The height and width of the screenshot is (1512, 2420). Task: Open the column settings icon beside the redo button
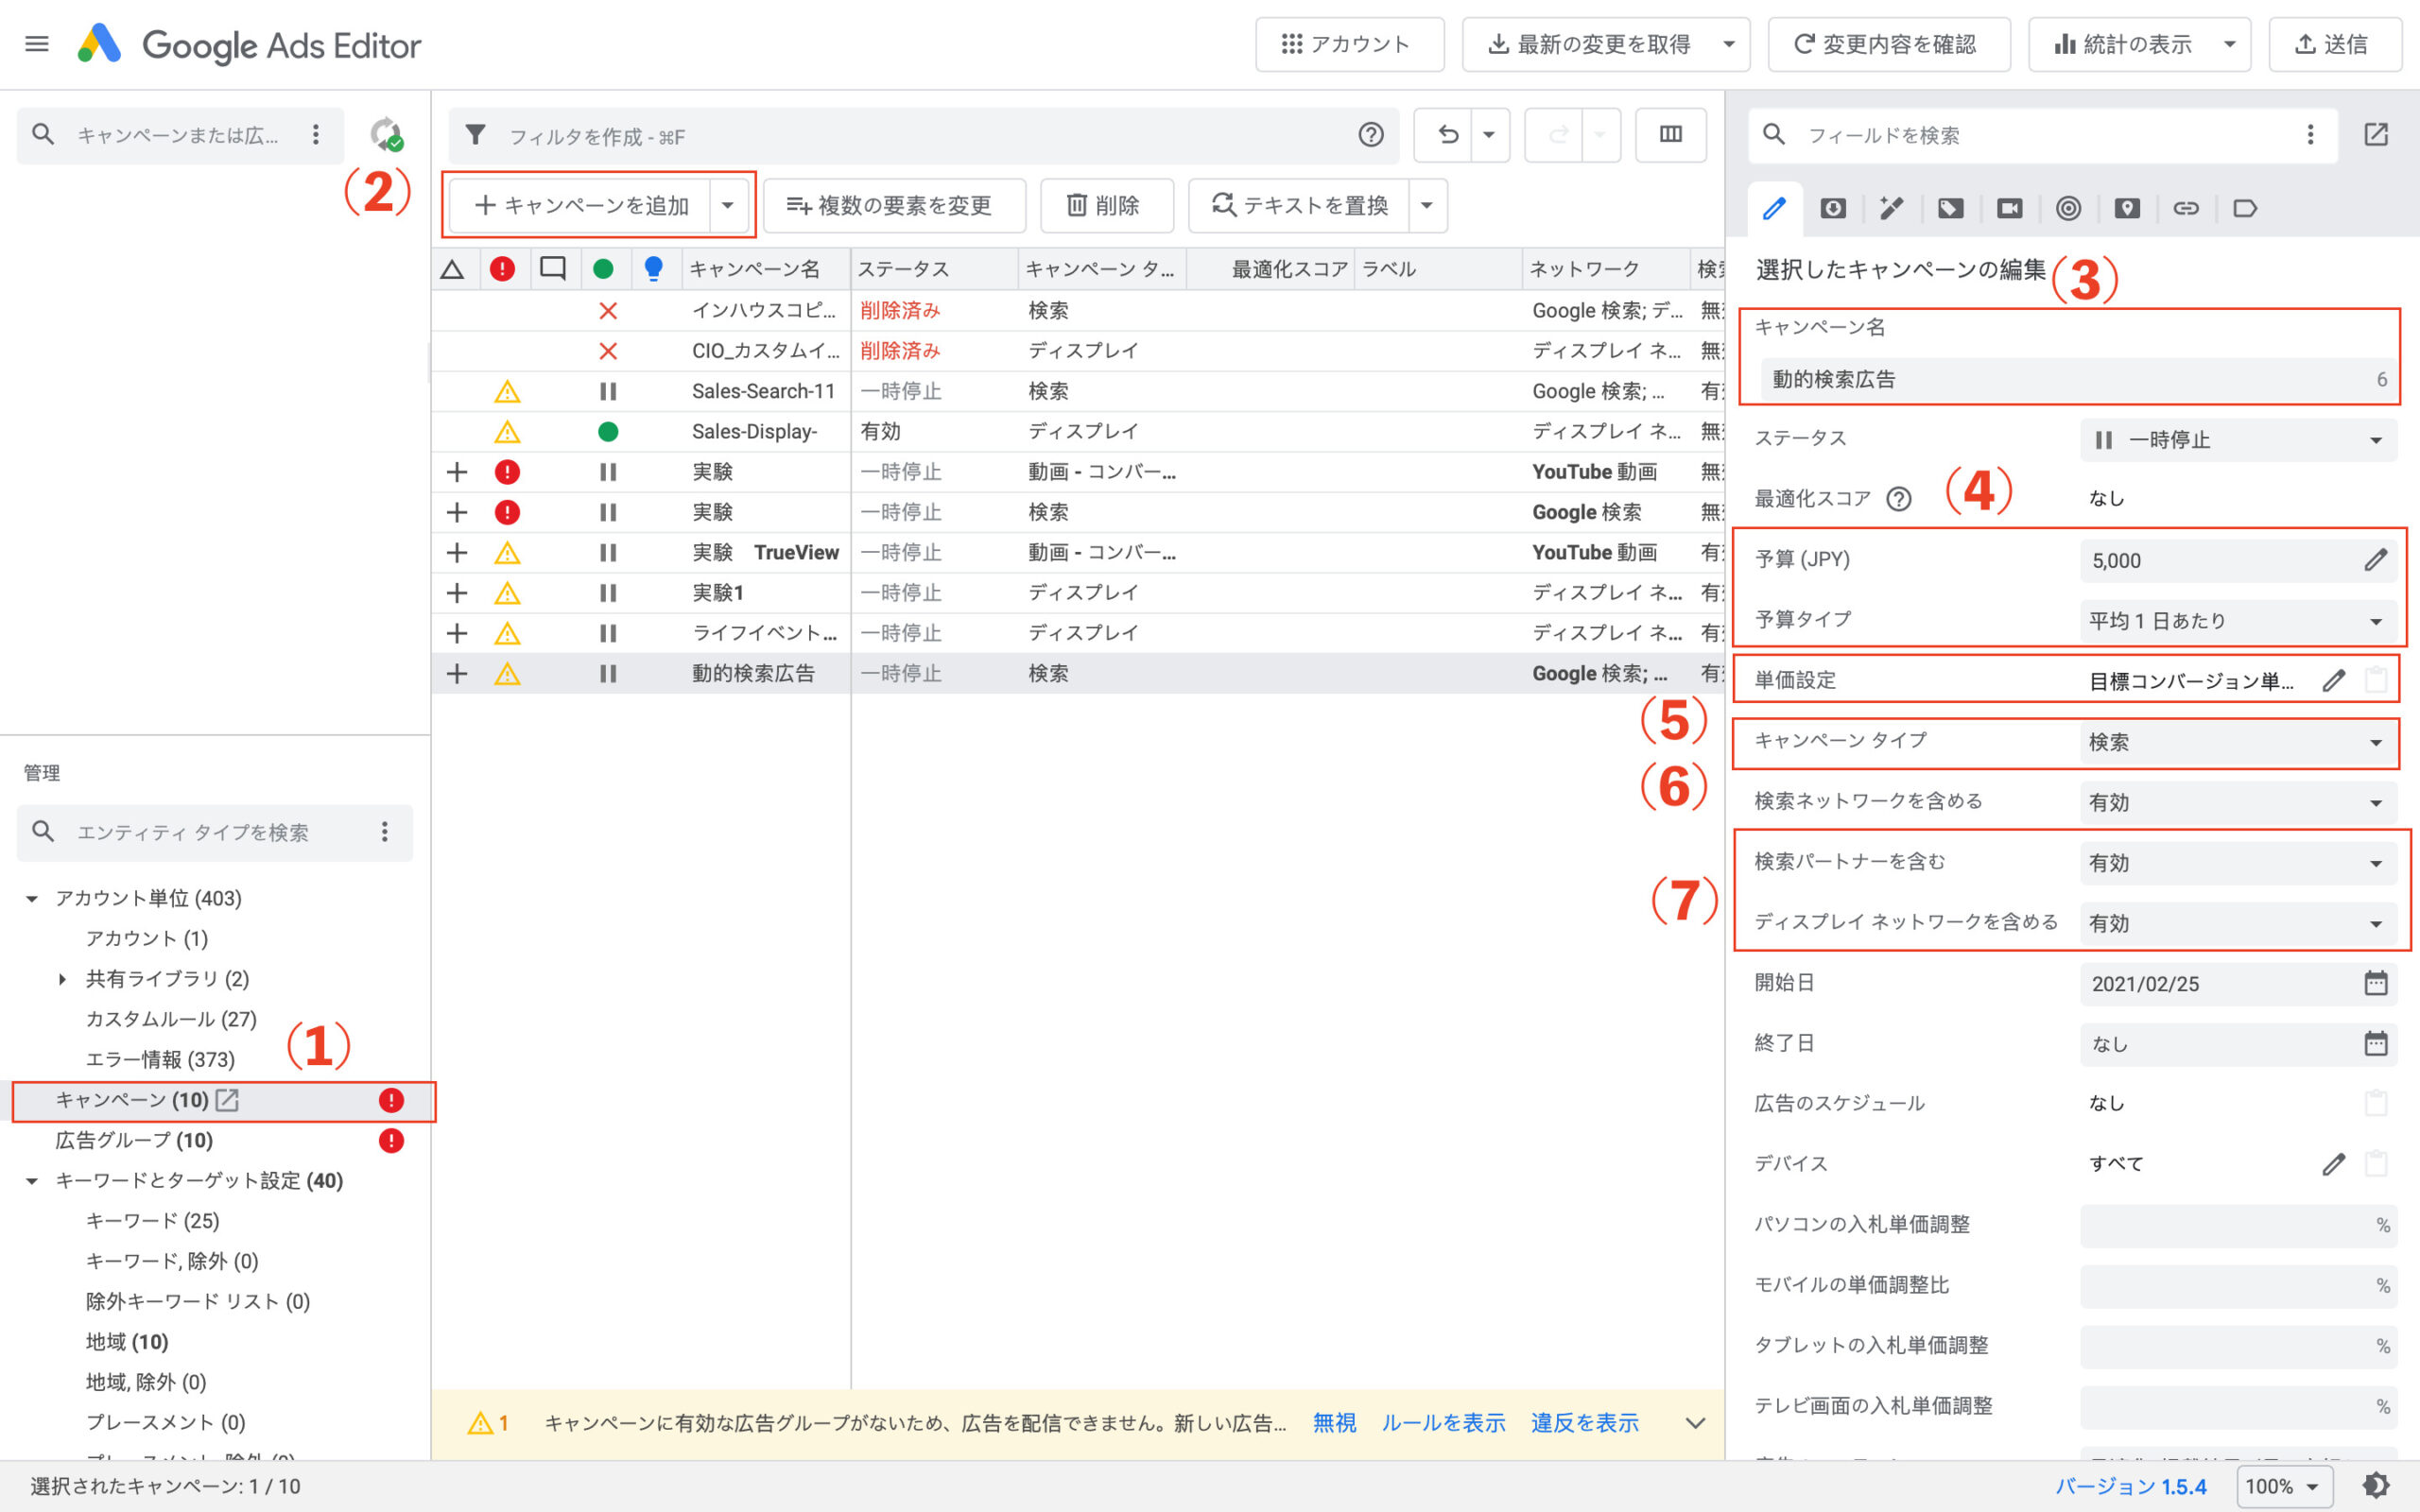pos(1671,134)
